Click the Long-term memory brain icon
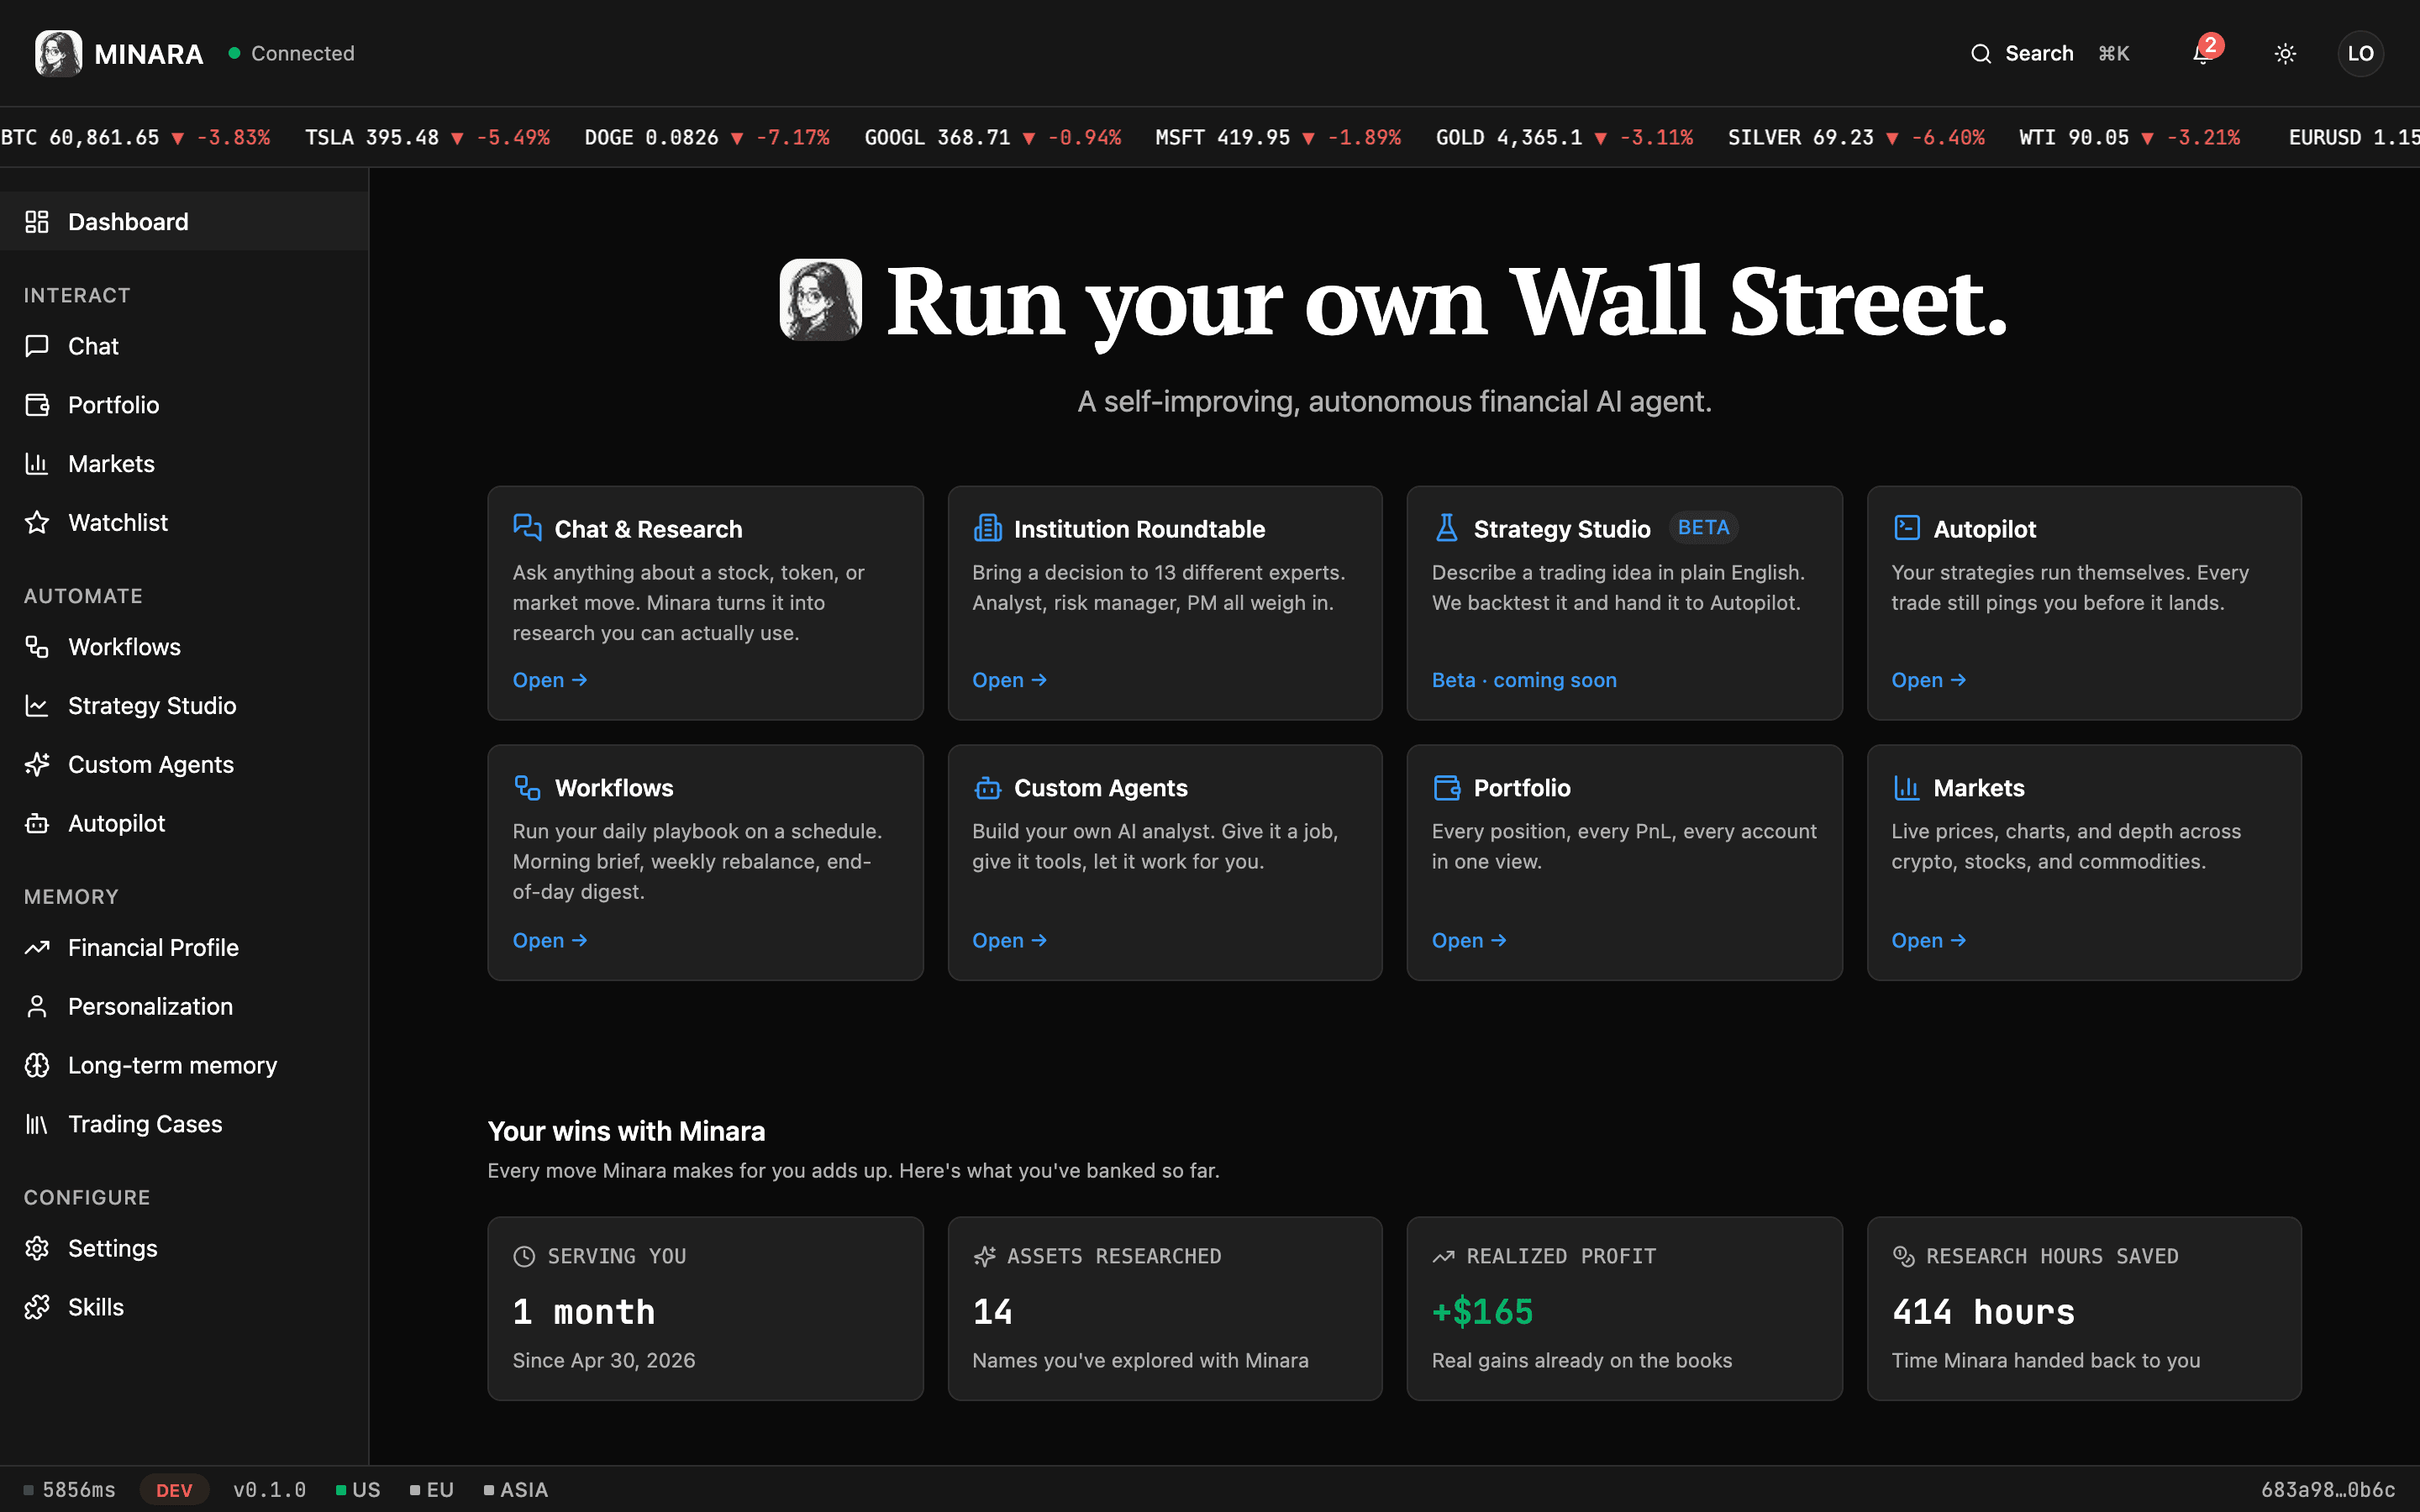 37,1066
